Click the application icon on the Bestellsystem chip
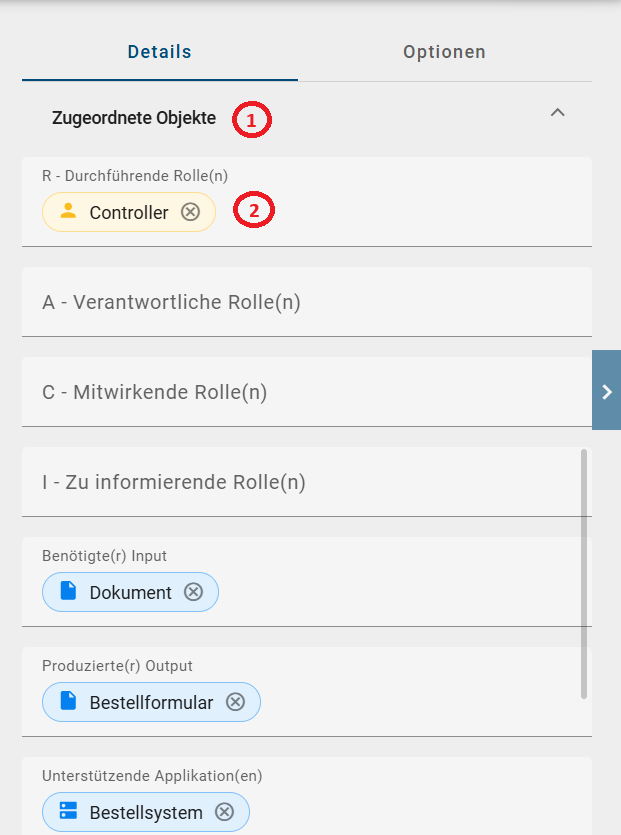The width and height of the screenshot is (621, 835). [66, 812]
